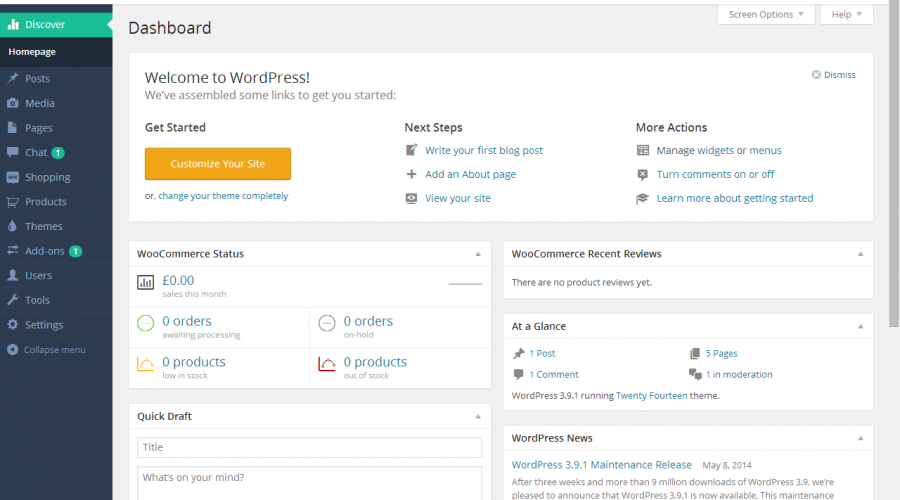Collapse the WooCommerce Status widget

pos(478,254)
